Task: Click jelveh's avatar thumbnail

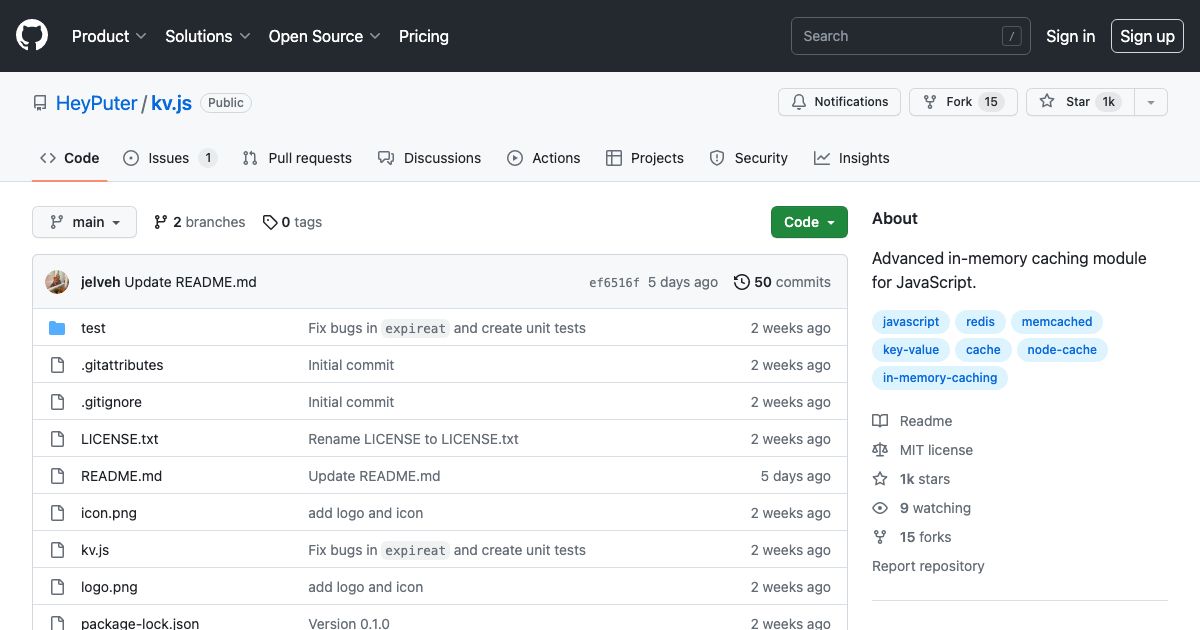Action: [57, 281]
